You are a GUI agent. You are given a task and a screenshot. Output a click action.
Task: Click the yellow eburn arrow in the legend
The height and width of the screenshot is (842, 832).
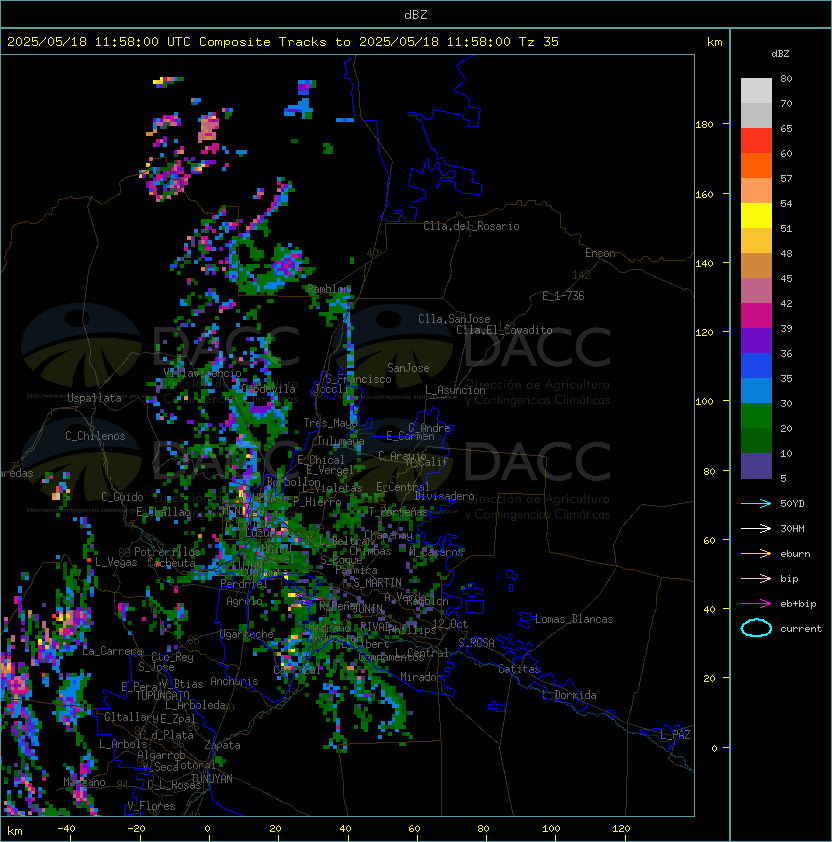point(756,553)
